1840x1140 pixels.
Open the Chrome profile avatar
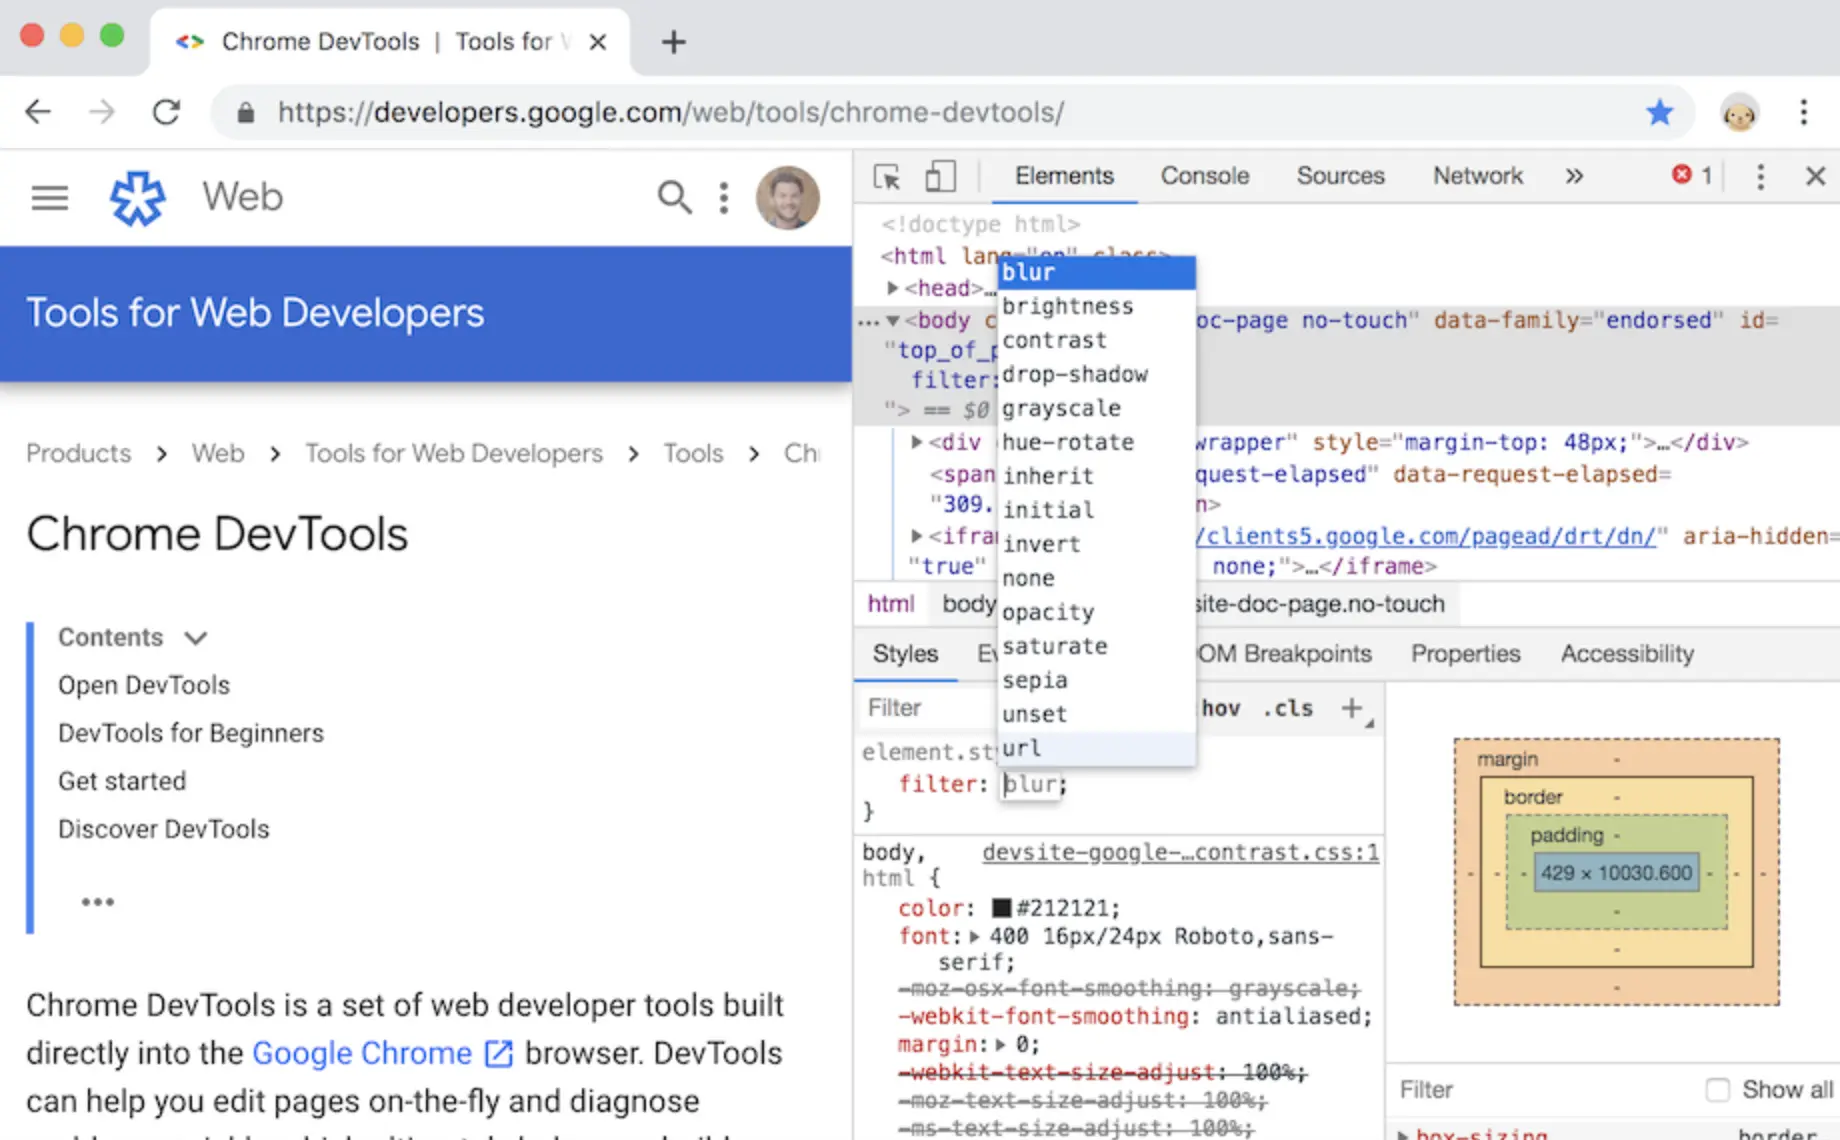pyautogui.click(x=1739, y=112)
